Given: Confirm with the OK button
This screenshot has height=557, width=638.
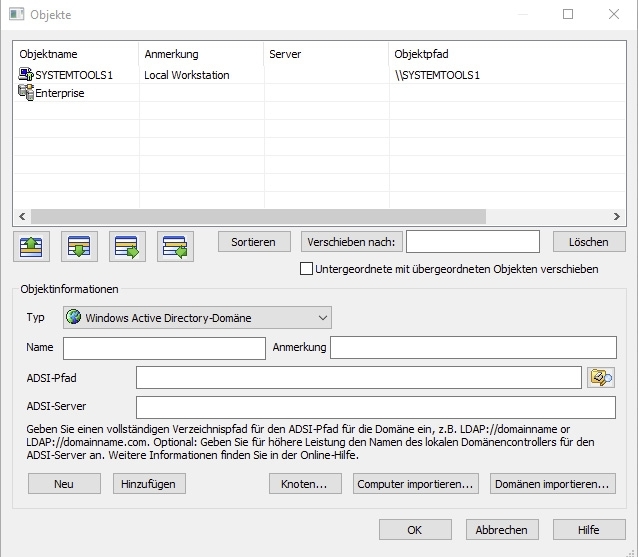Looking at the screenshot, I should tap(415, 530).
